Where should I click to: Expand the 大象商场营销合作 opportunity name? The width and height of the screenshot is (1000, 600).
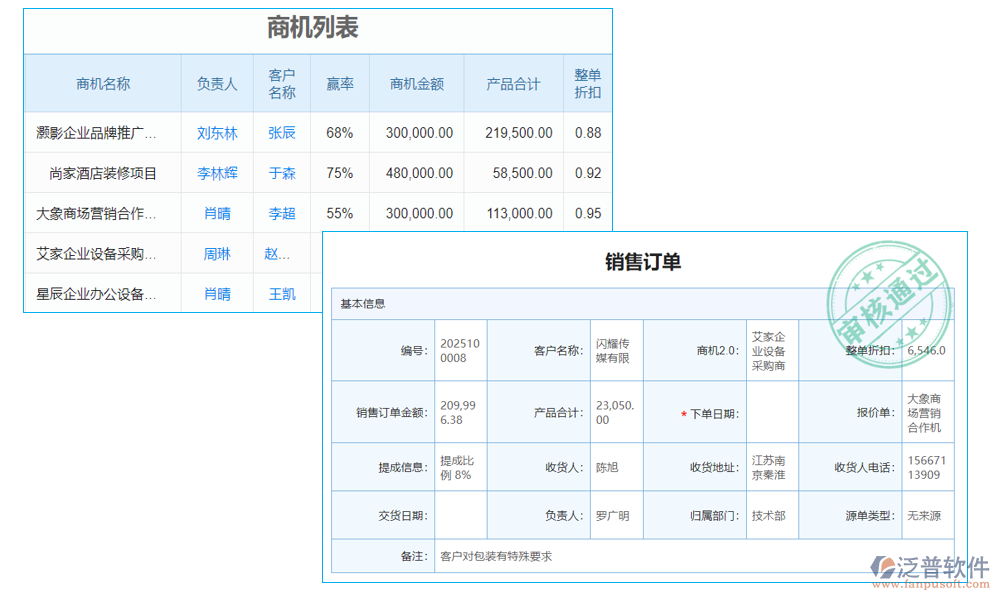(x=103, y=212)
